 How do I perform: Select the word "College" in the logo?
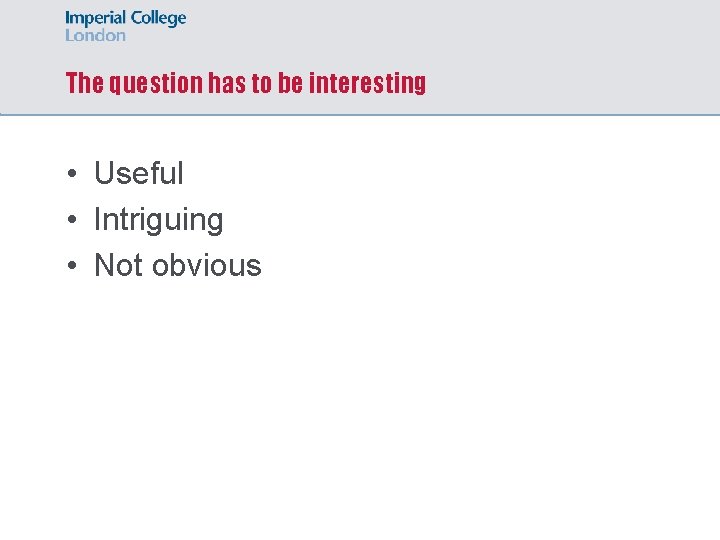click(x=158, y=19)
